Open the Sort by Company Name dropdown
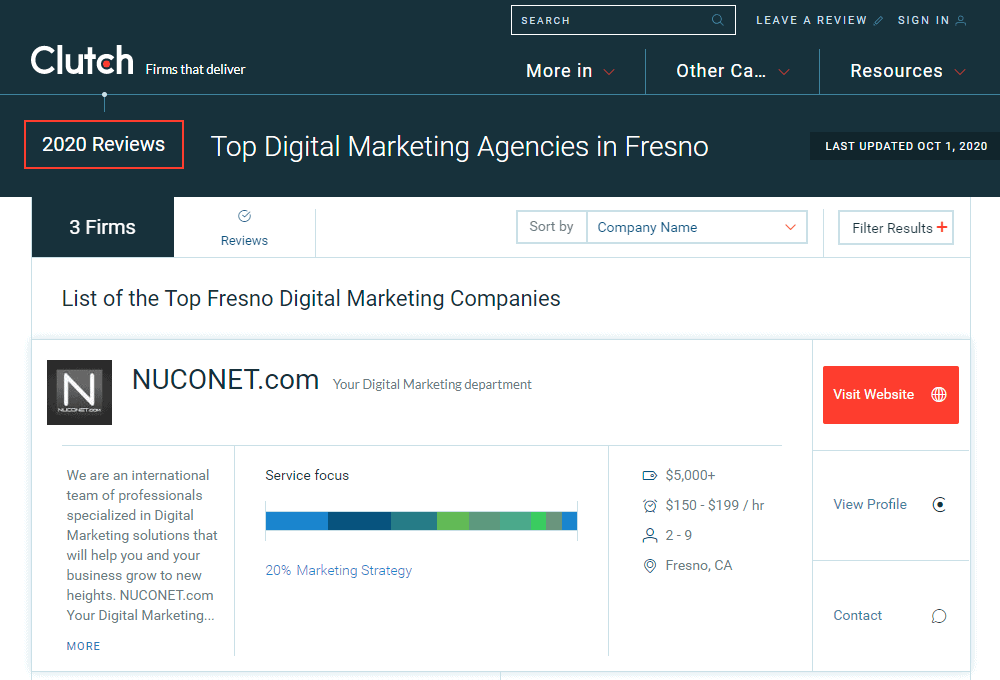This screenshot has width=1000, height=680. tap(696, 227)
